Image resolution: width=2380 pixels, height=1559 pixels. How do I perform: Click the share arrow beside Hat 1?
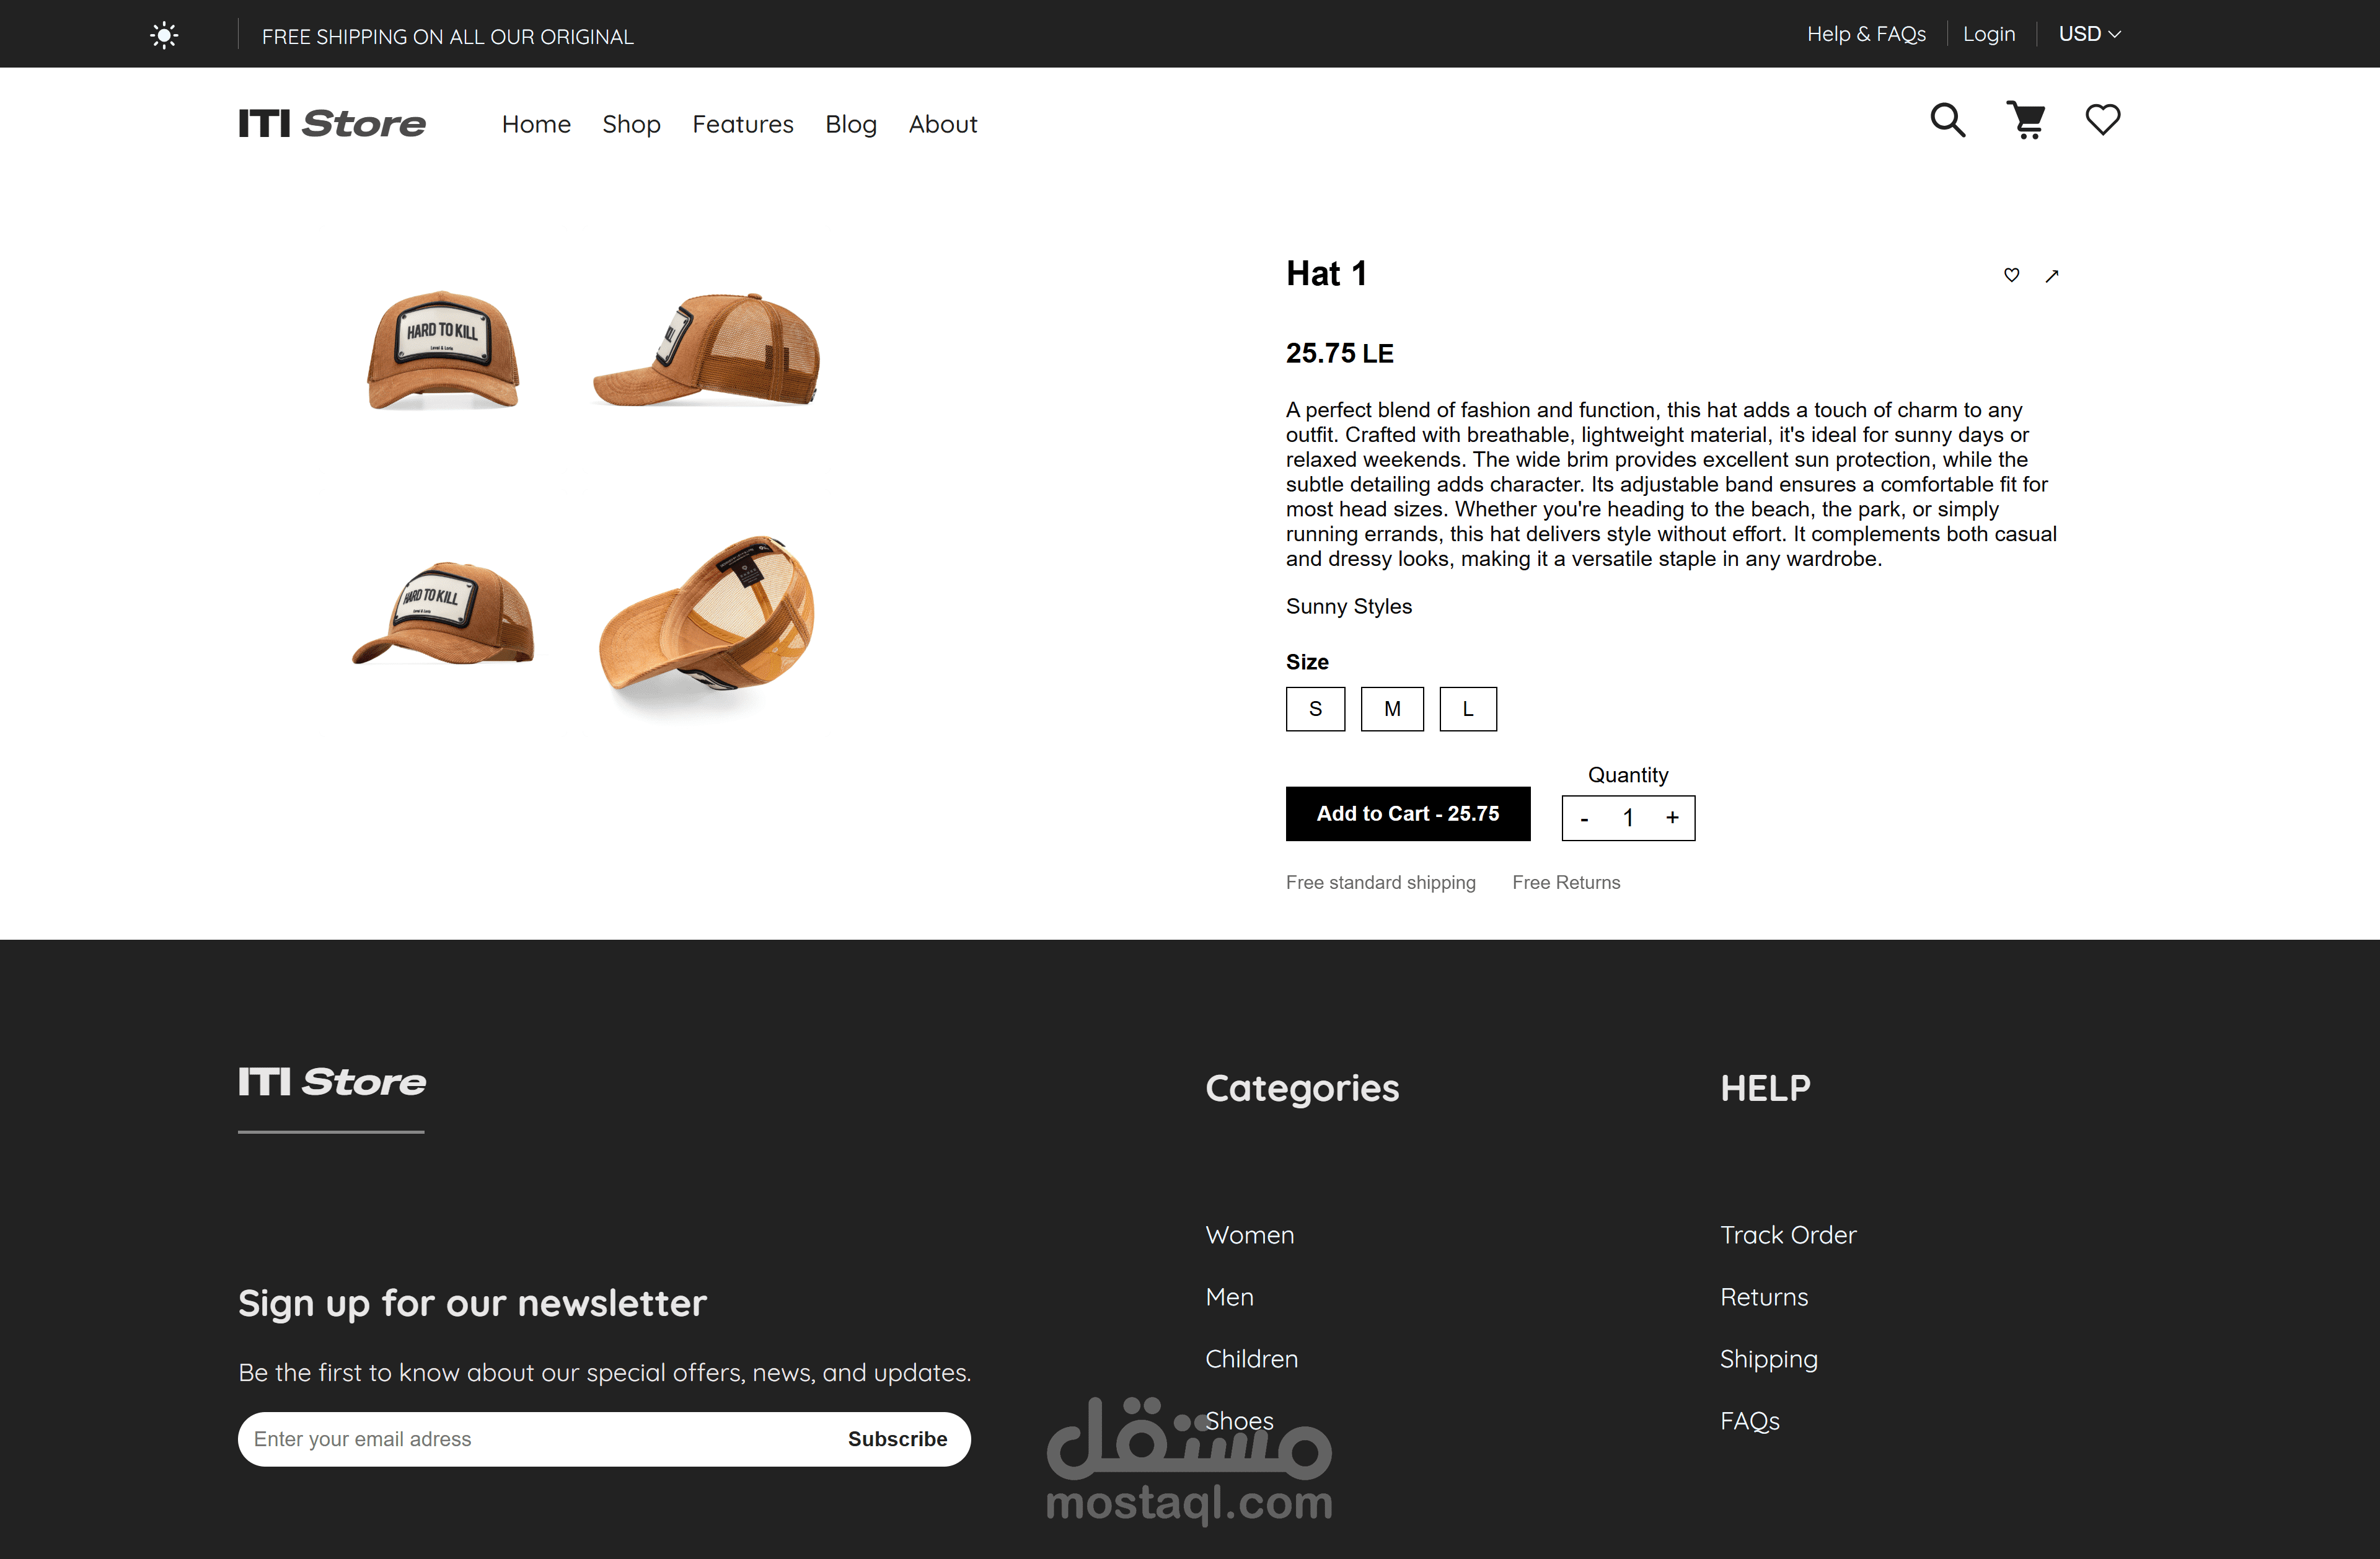(x=2052, y=276)
